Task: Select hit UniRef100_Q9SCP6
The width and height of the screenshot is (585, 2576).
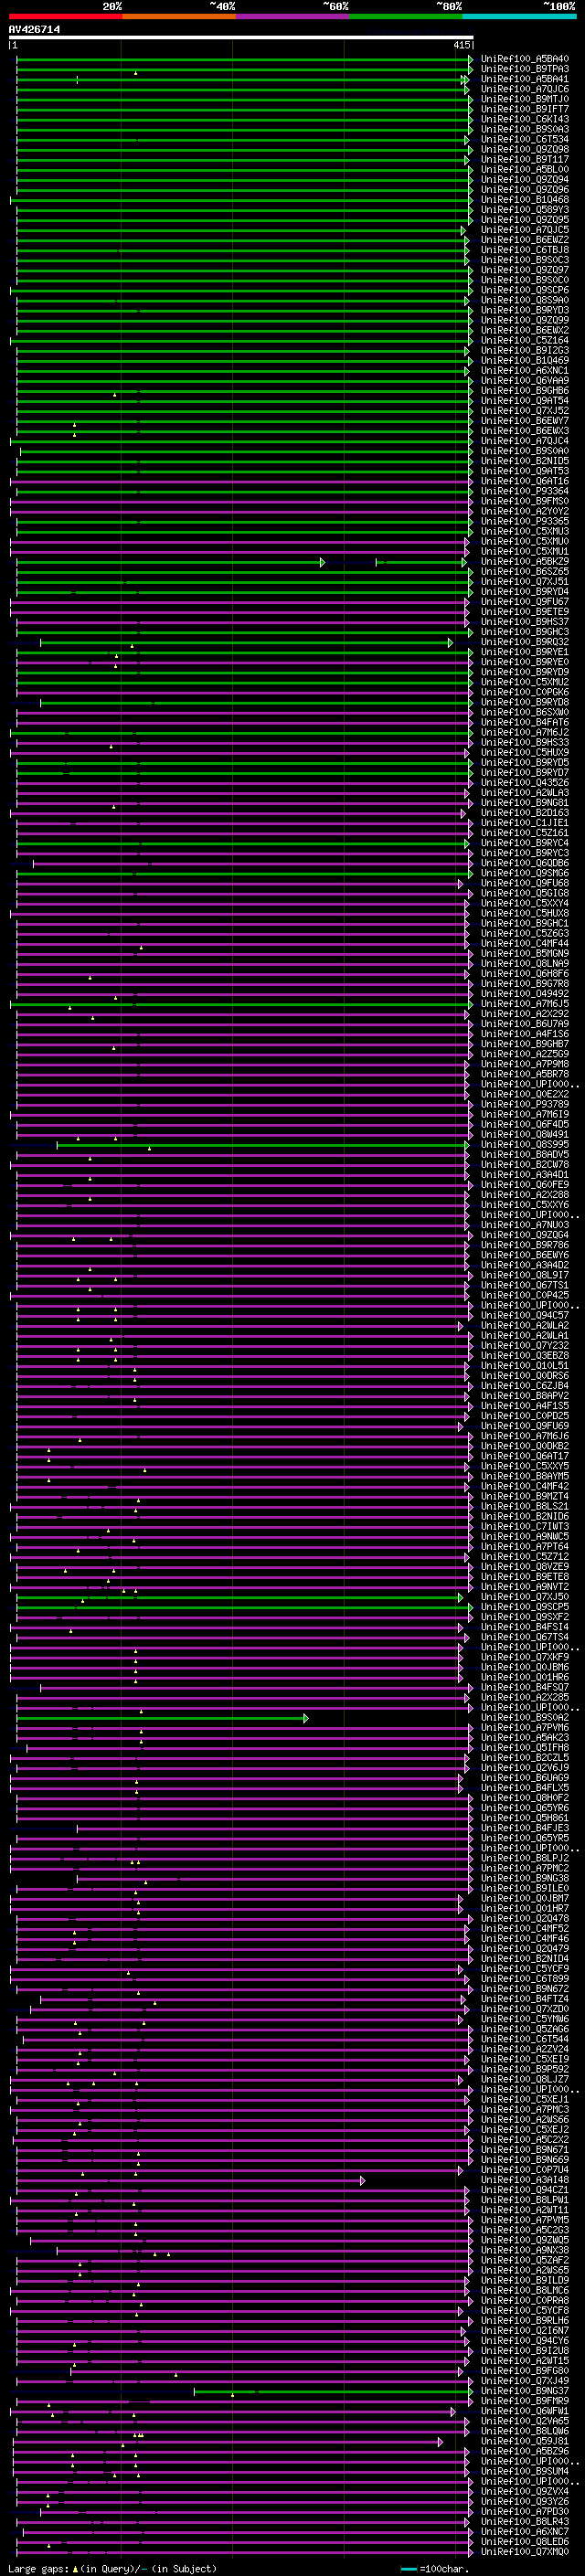Action: click(x=525, y=290)
